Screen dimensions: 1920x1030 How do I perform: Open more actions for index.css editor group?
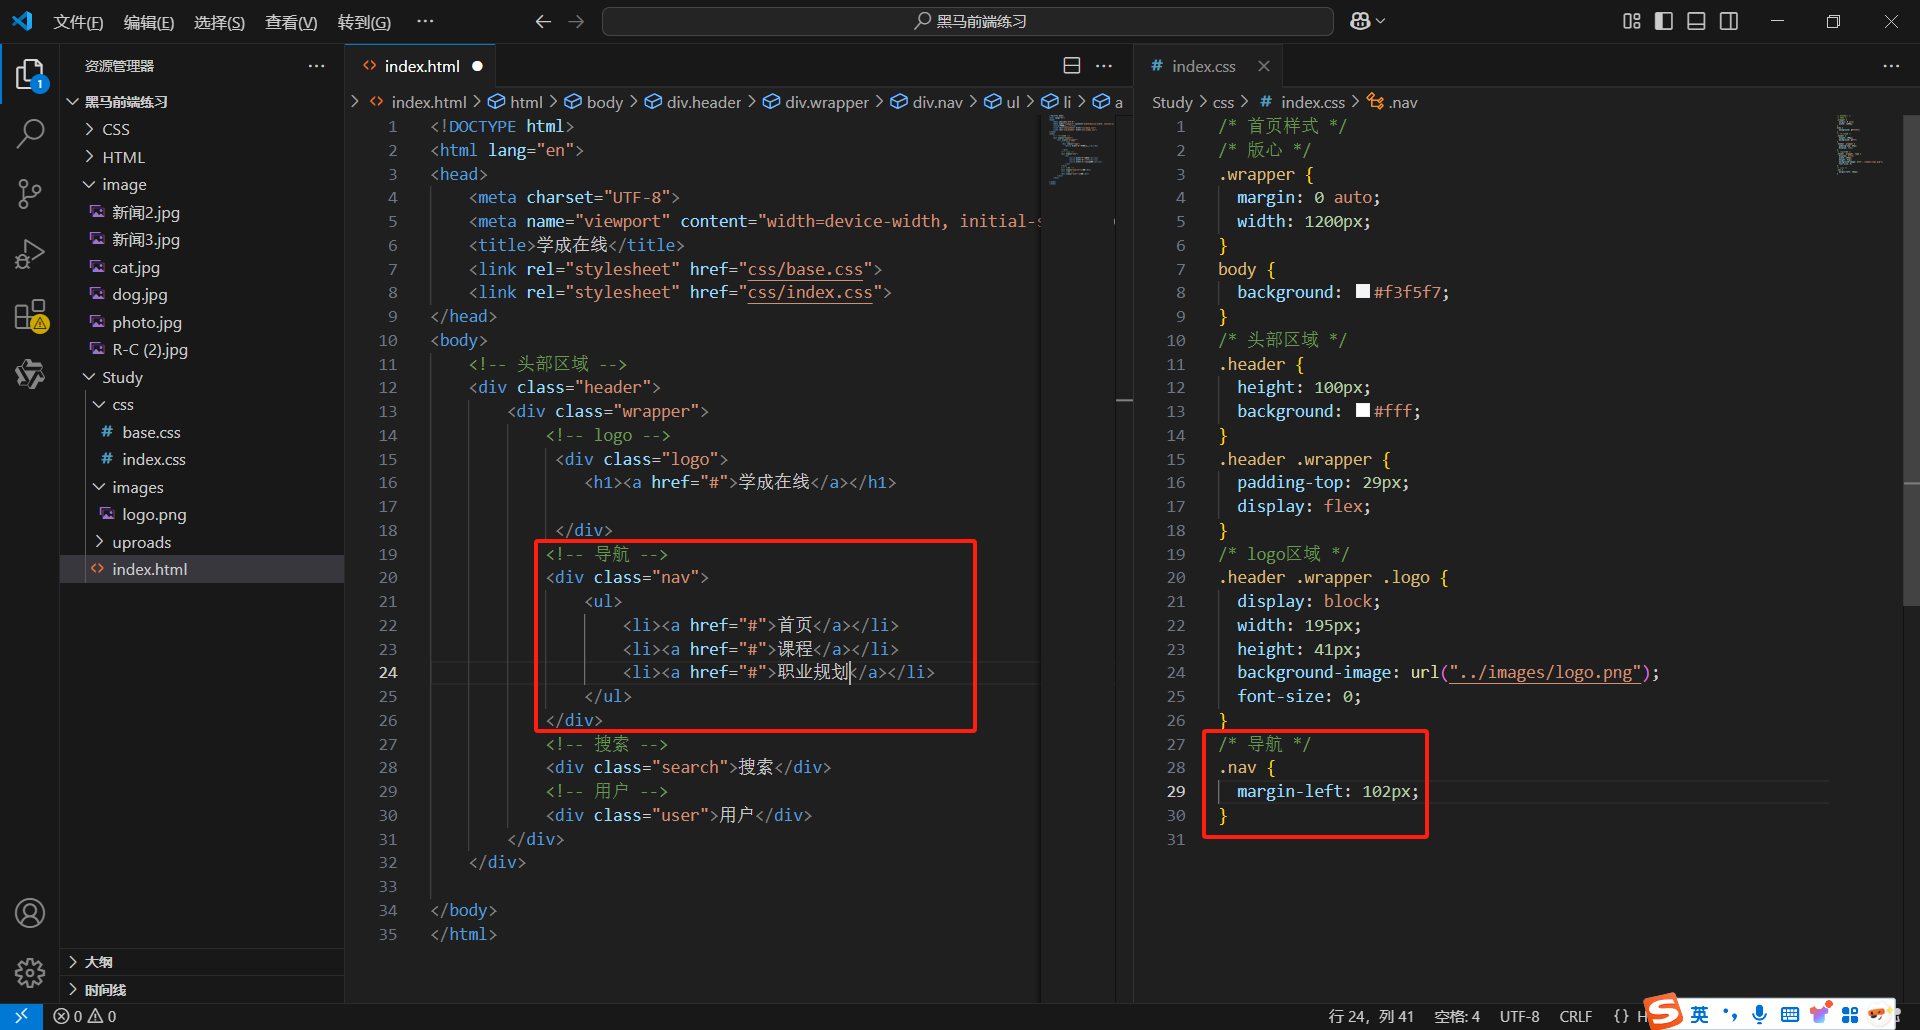click(x=1891, y=66)
